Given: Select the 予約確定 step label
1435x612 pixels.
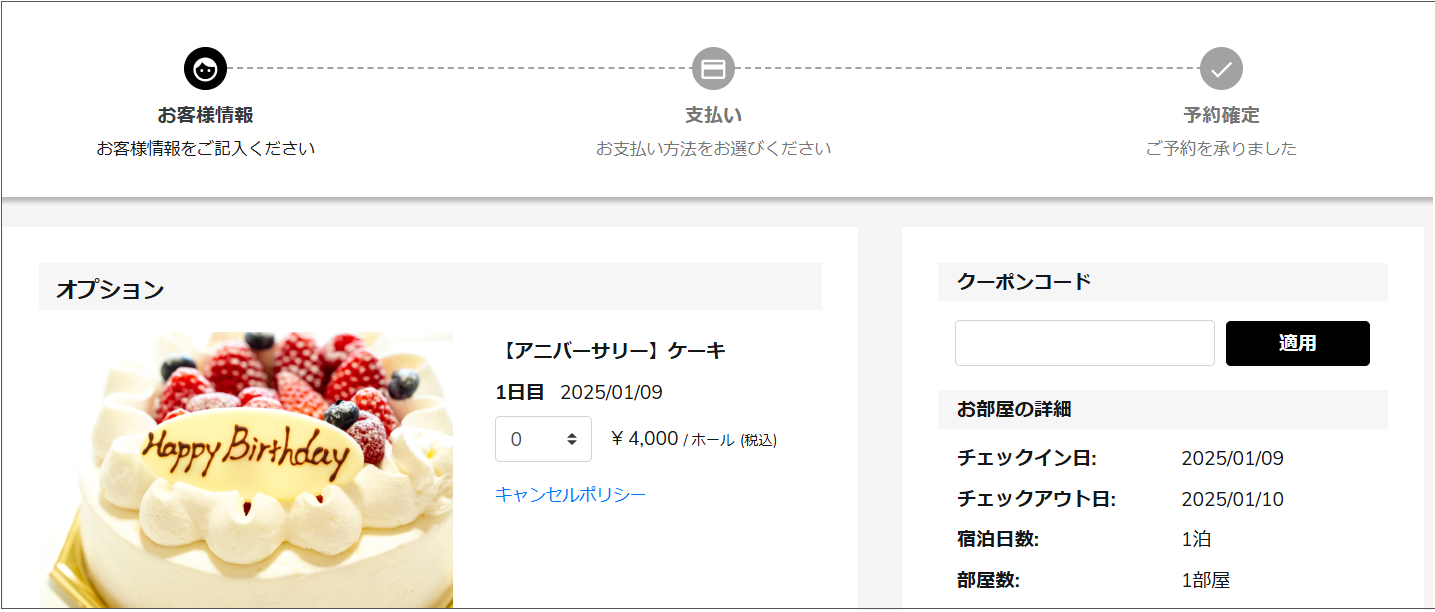Looking at the screenshot, I should (1221, 115).
